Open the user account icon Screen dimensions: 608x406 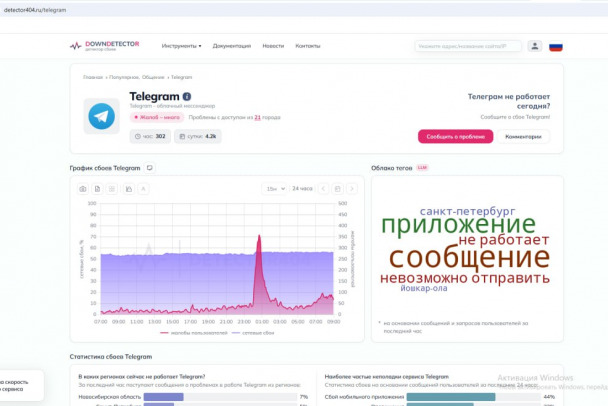[x=535, y=45]
